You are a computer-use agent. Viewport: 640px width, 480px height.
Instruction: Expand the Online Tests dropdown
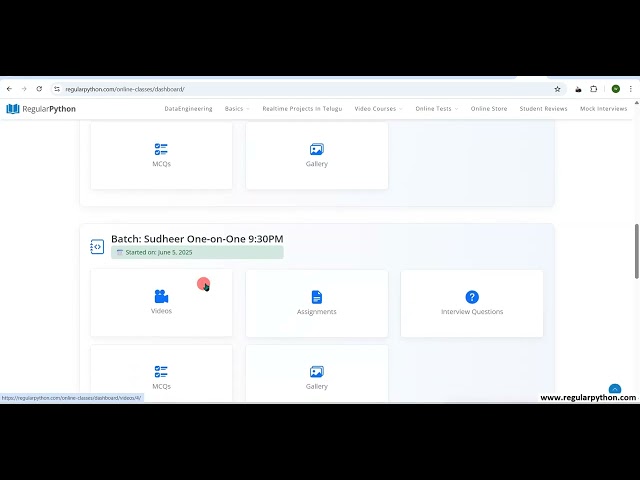coord(437,109)
